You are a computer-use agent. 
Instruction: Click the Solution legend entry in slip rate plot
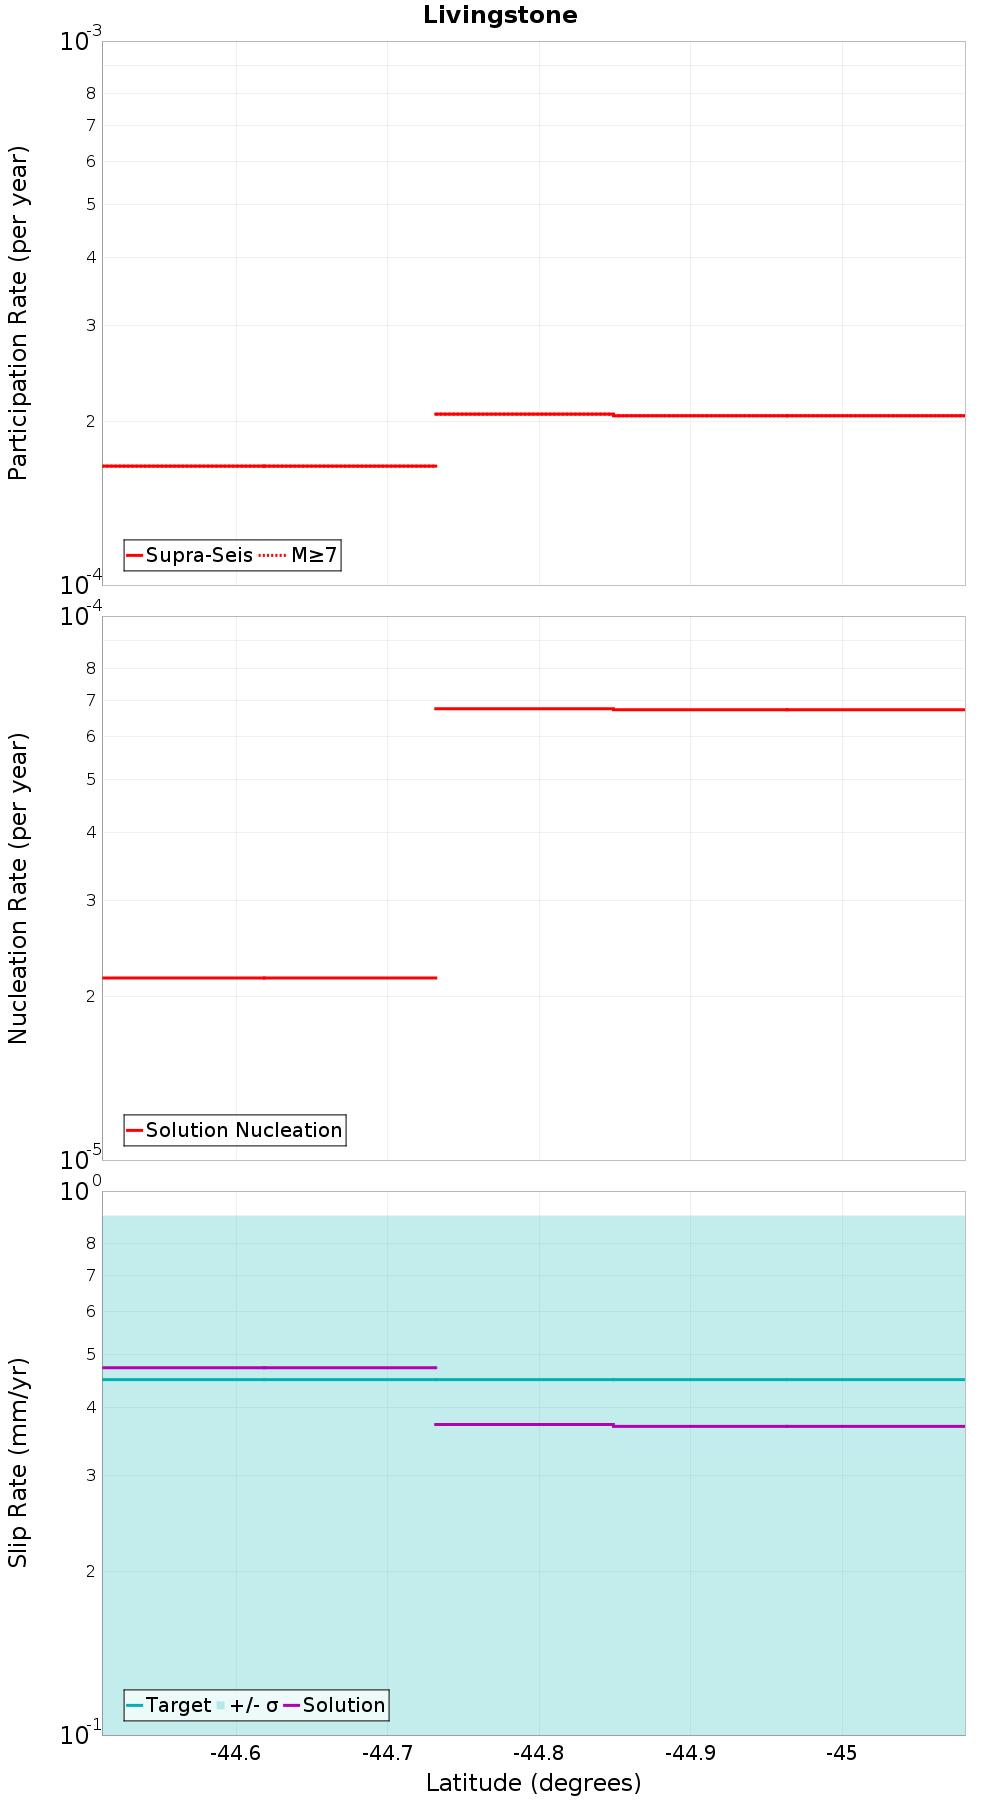coord(335,1705)
